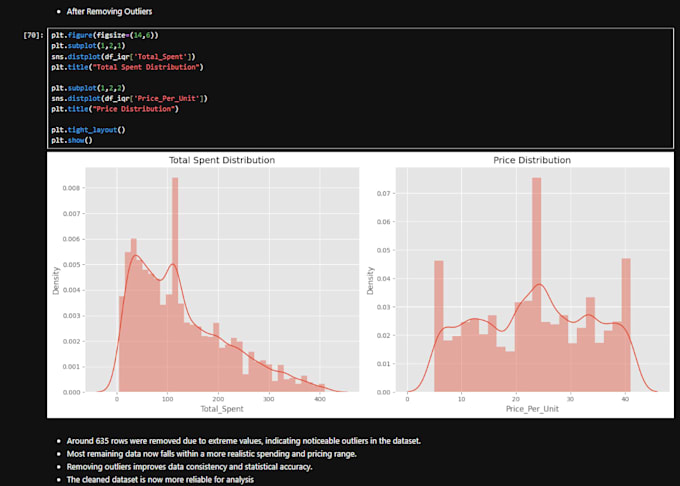The image size is (680, 486).
Task: Click the 'After Removing Outliers' markdown heading
Action: coord(109,12)
